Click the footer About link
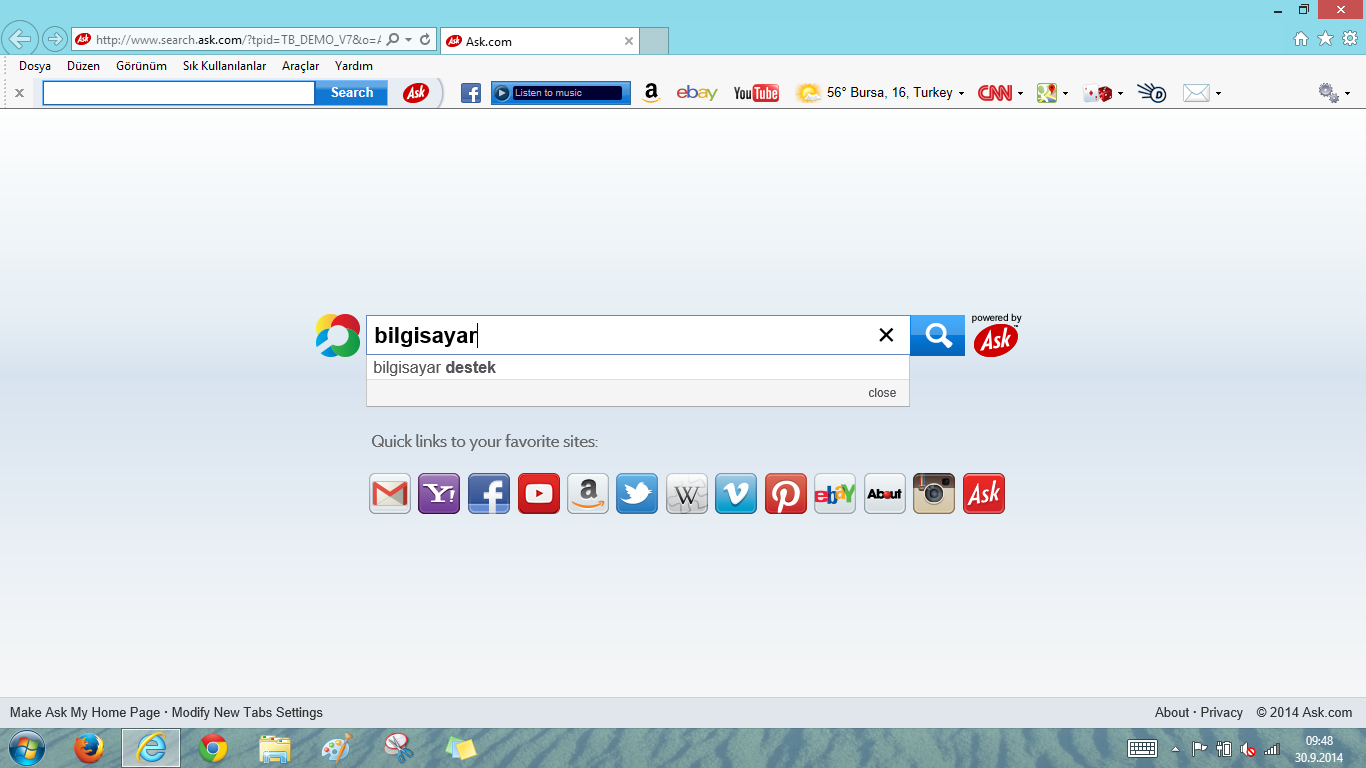 click(1172, 713)
